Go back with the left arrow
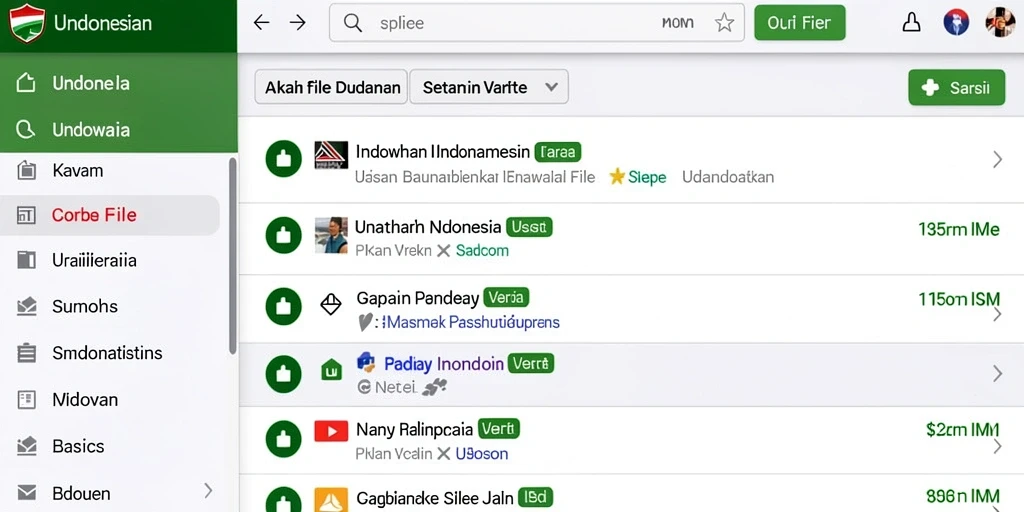This screenshot has height=512, width=1024. (x=261, y=23)
